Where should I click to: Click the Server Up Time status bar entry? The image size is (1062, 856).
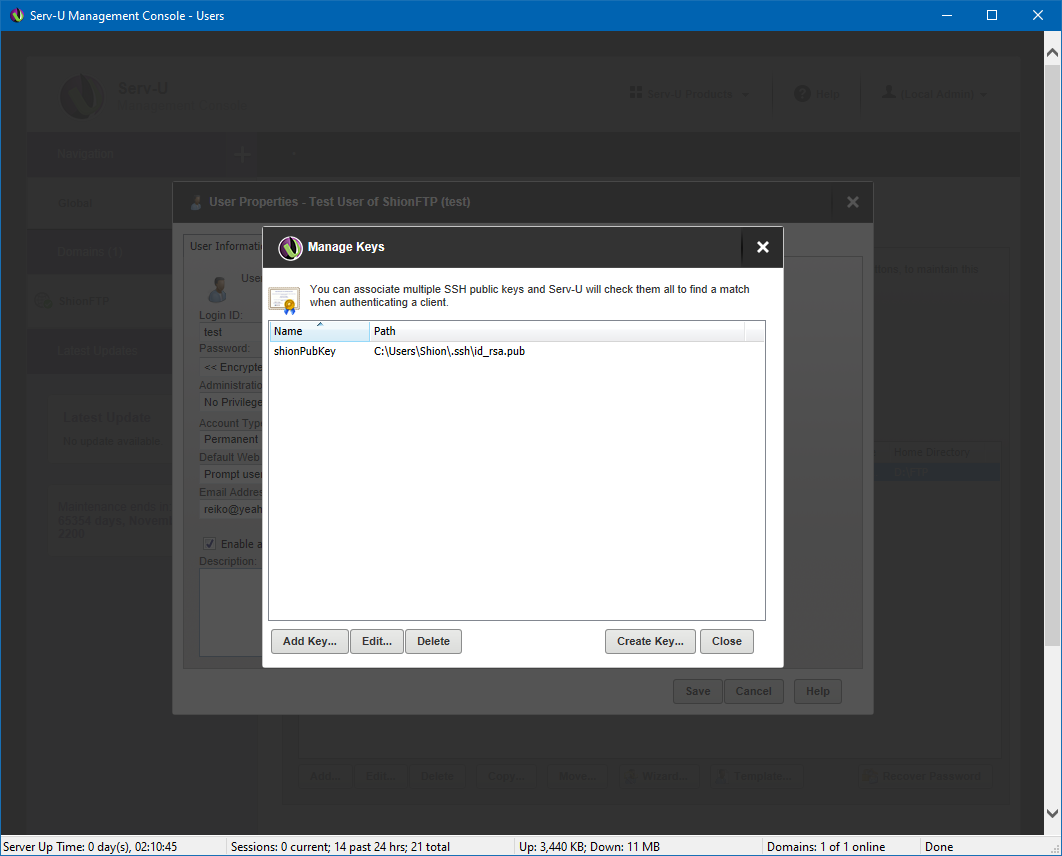click(x=90, y=847)
